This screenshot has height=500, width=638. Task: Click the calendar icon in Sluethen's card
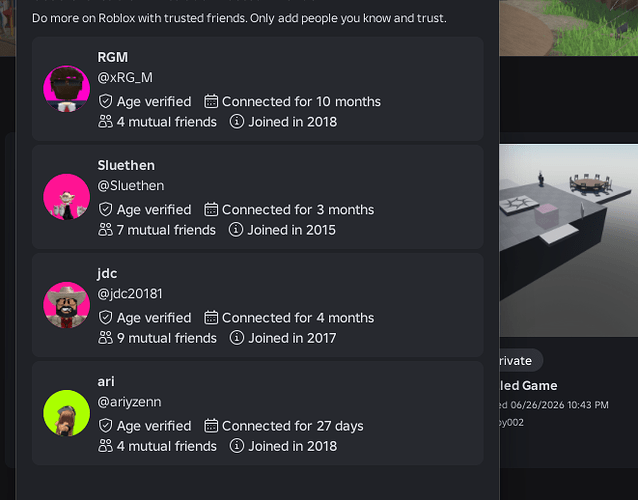[x=211, y=210]
